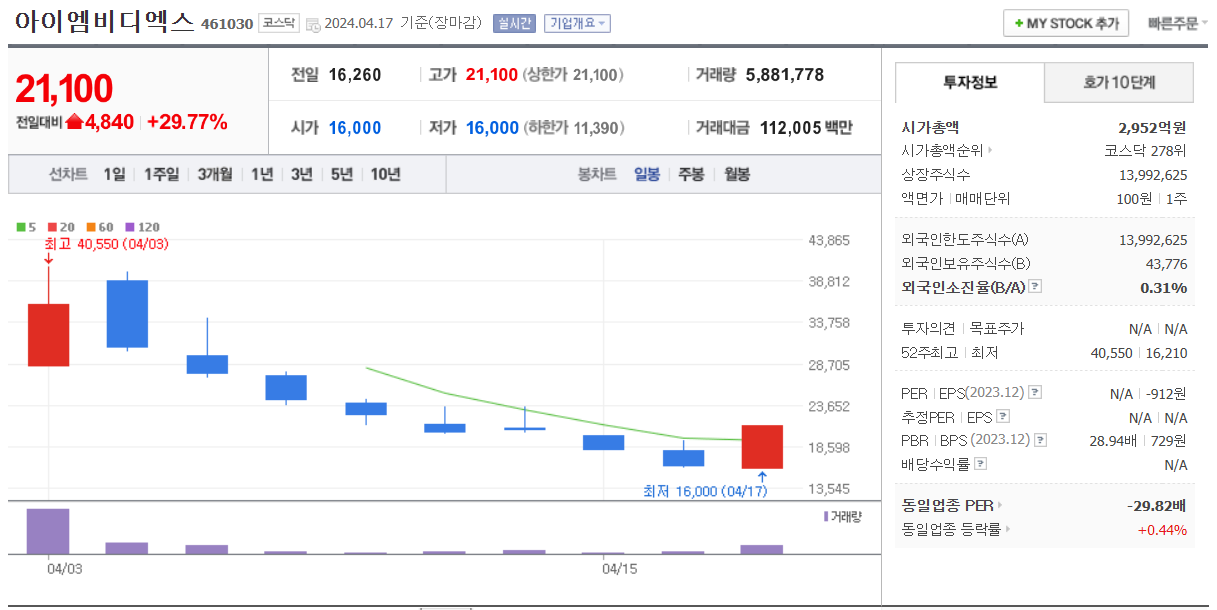This screenshot has width=1217, height=610.
Task: Click the 코스닥 market badge
Action: 279,23
